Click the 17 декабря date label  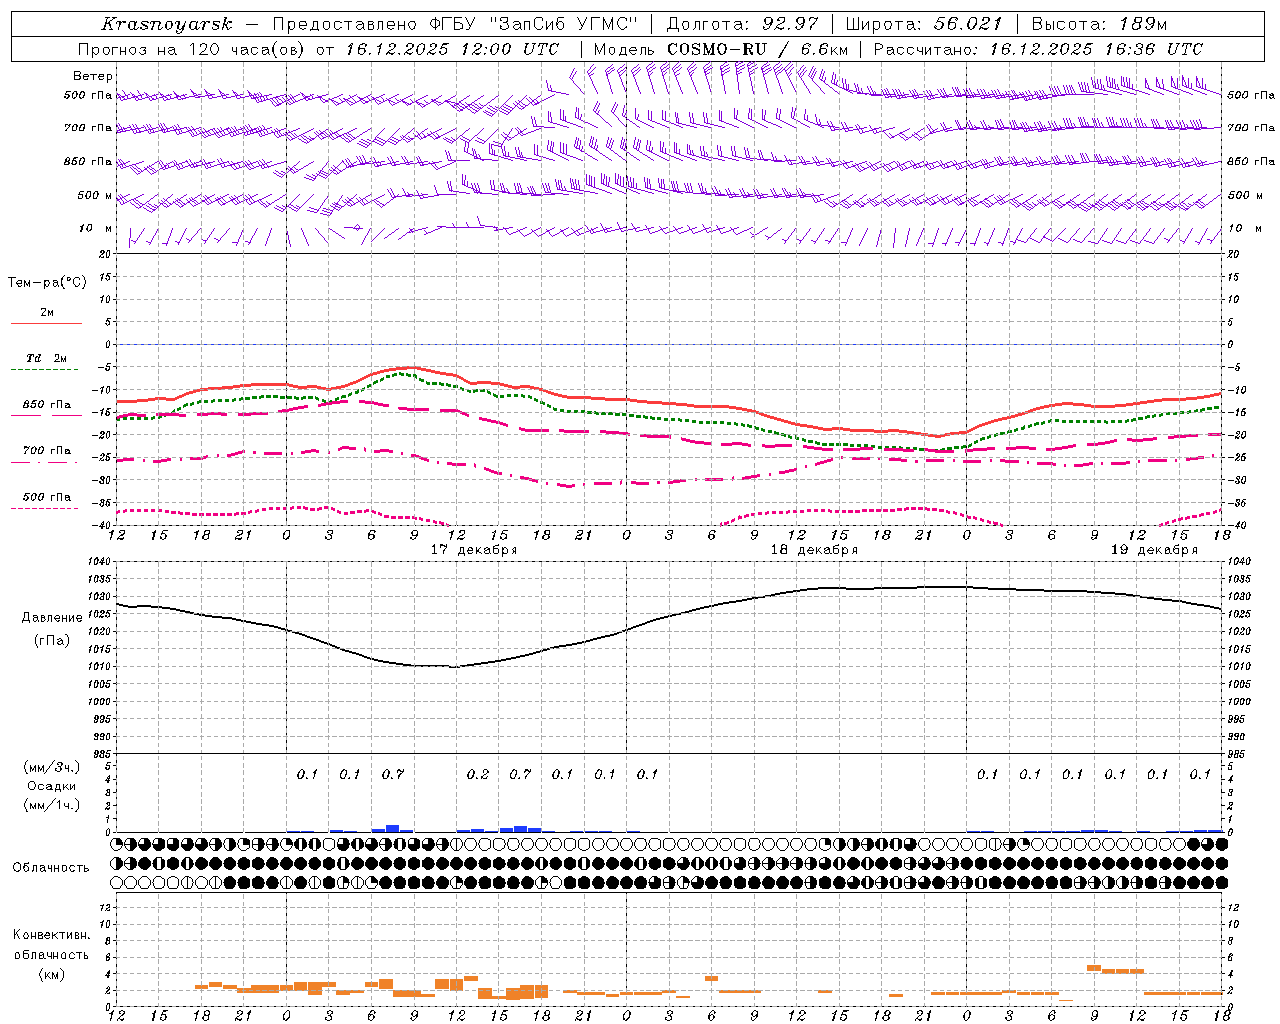click(474, 550)
